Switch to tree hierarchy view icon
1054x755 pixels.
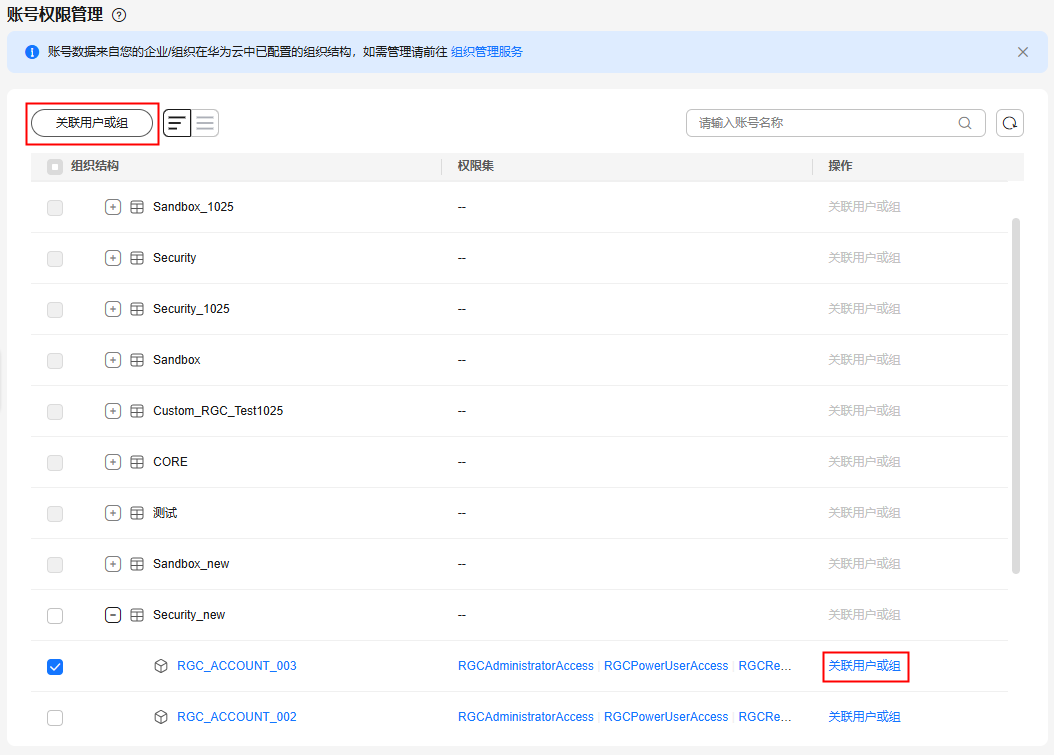click(177, 123)
